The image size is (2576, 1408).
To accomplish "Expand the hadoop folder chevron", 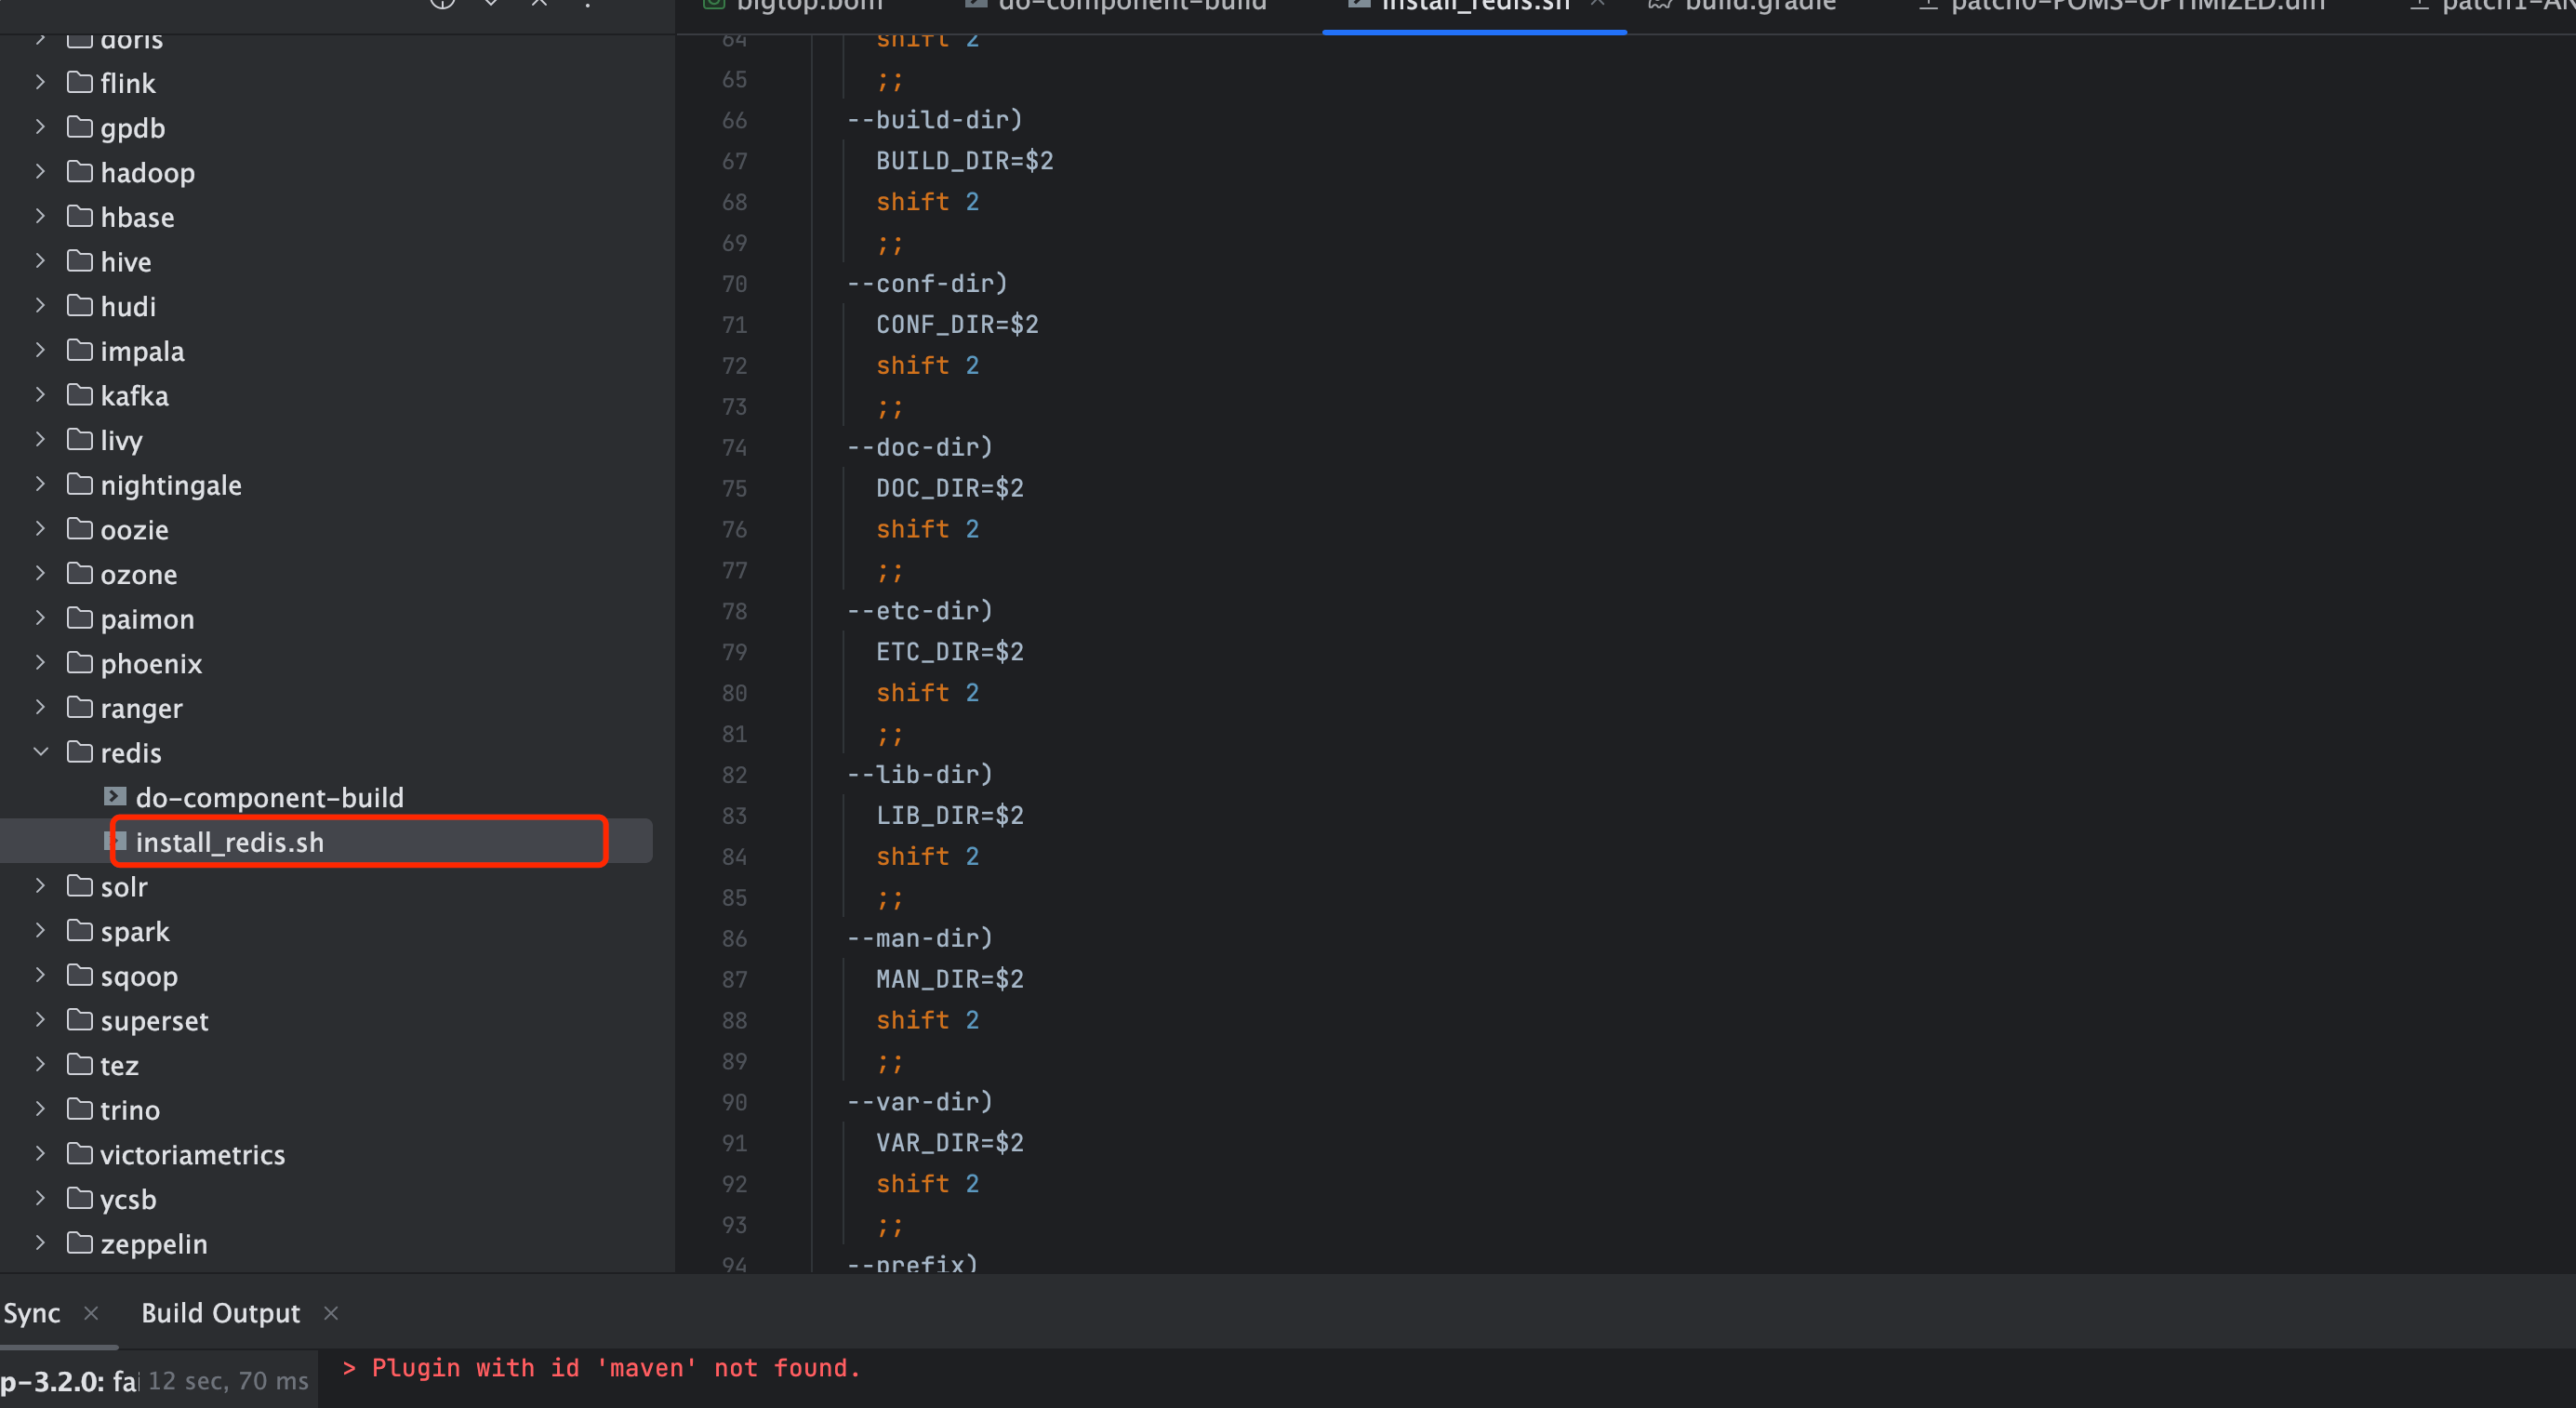I will [40, 172].
